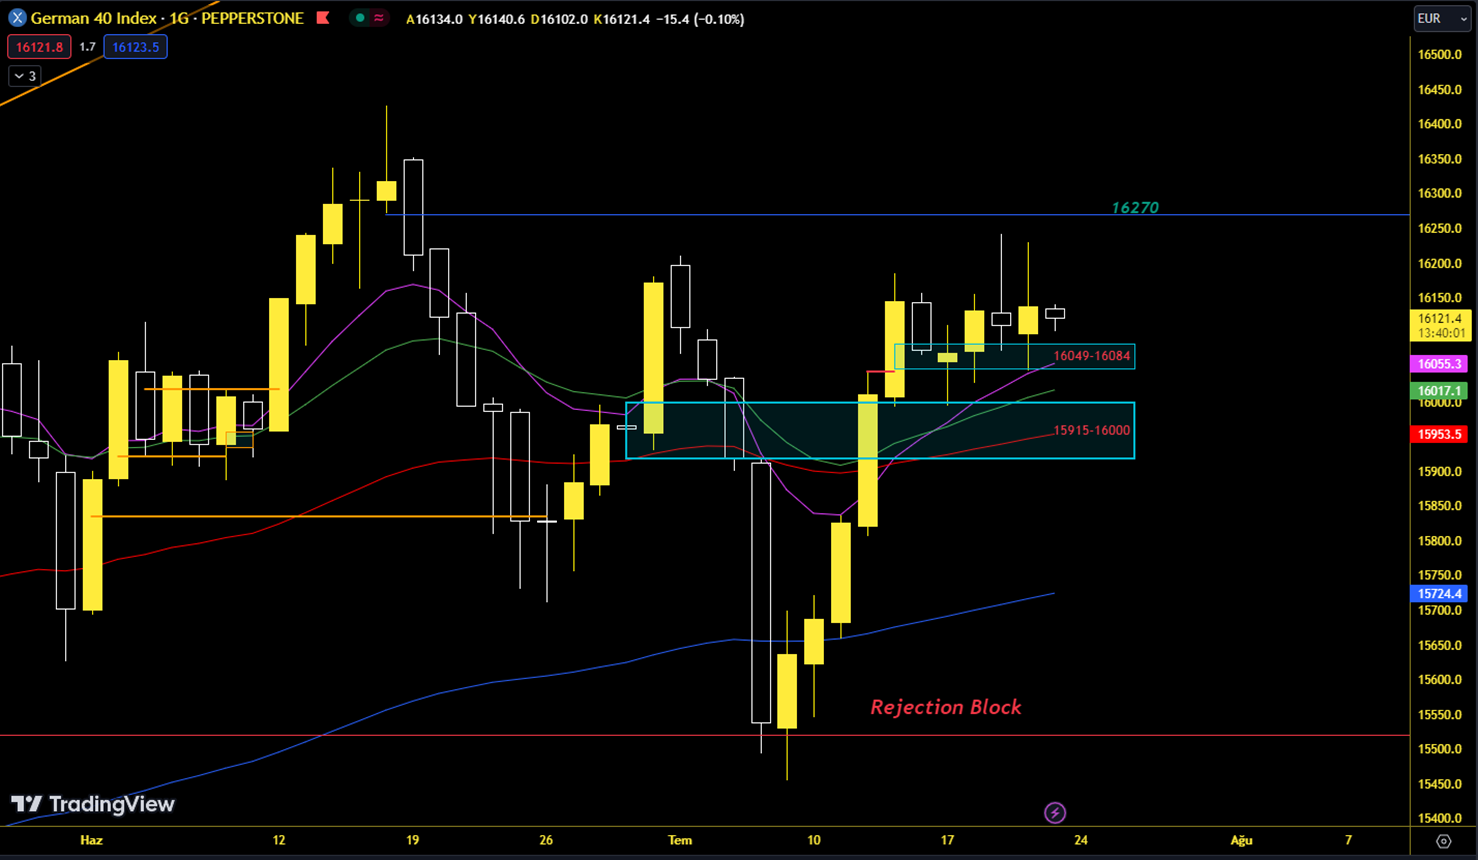Click the red flag icon beside PEPPERSTONE
The image size is (1478, 860).
coord(323,18)
